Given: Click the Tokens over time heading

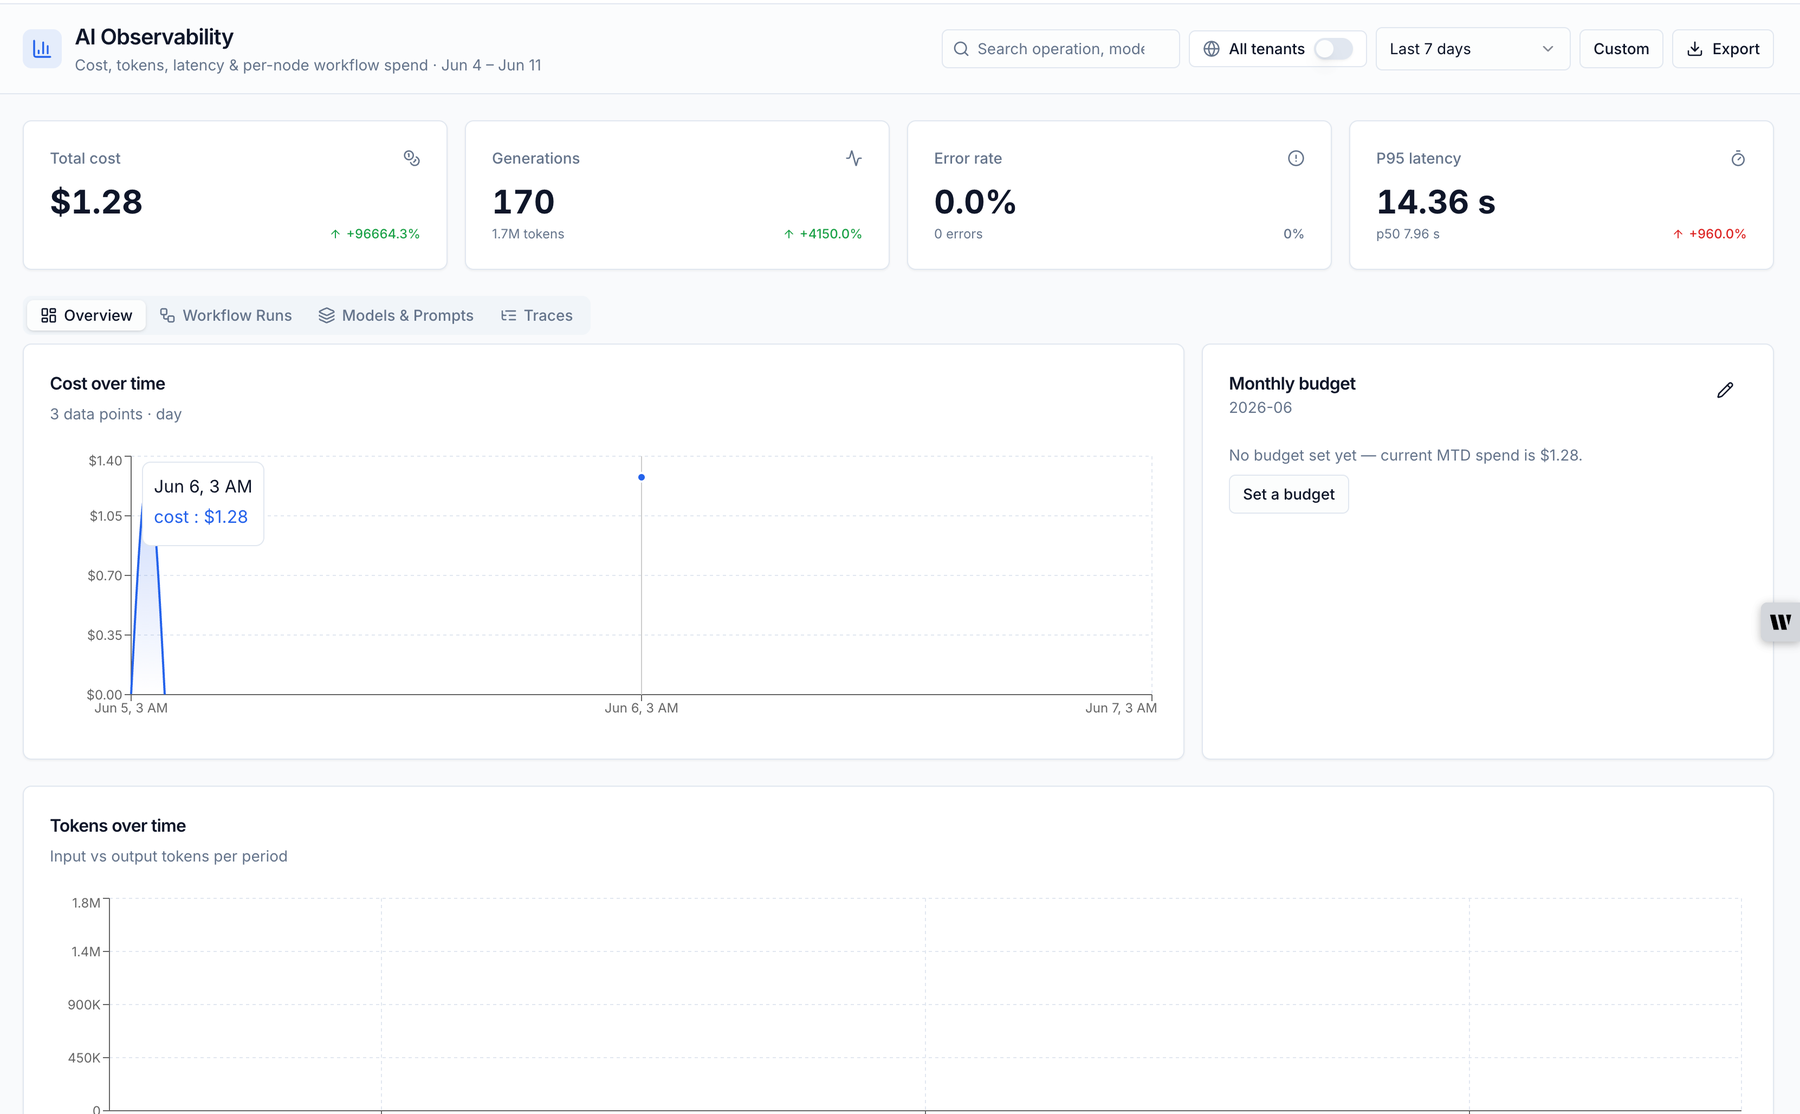Looking at the screenshot, I should coord(118,826).
